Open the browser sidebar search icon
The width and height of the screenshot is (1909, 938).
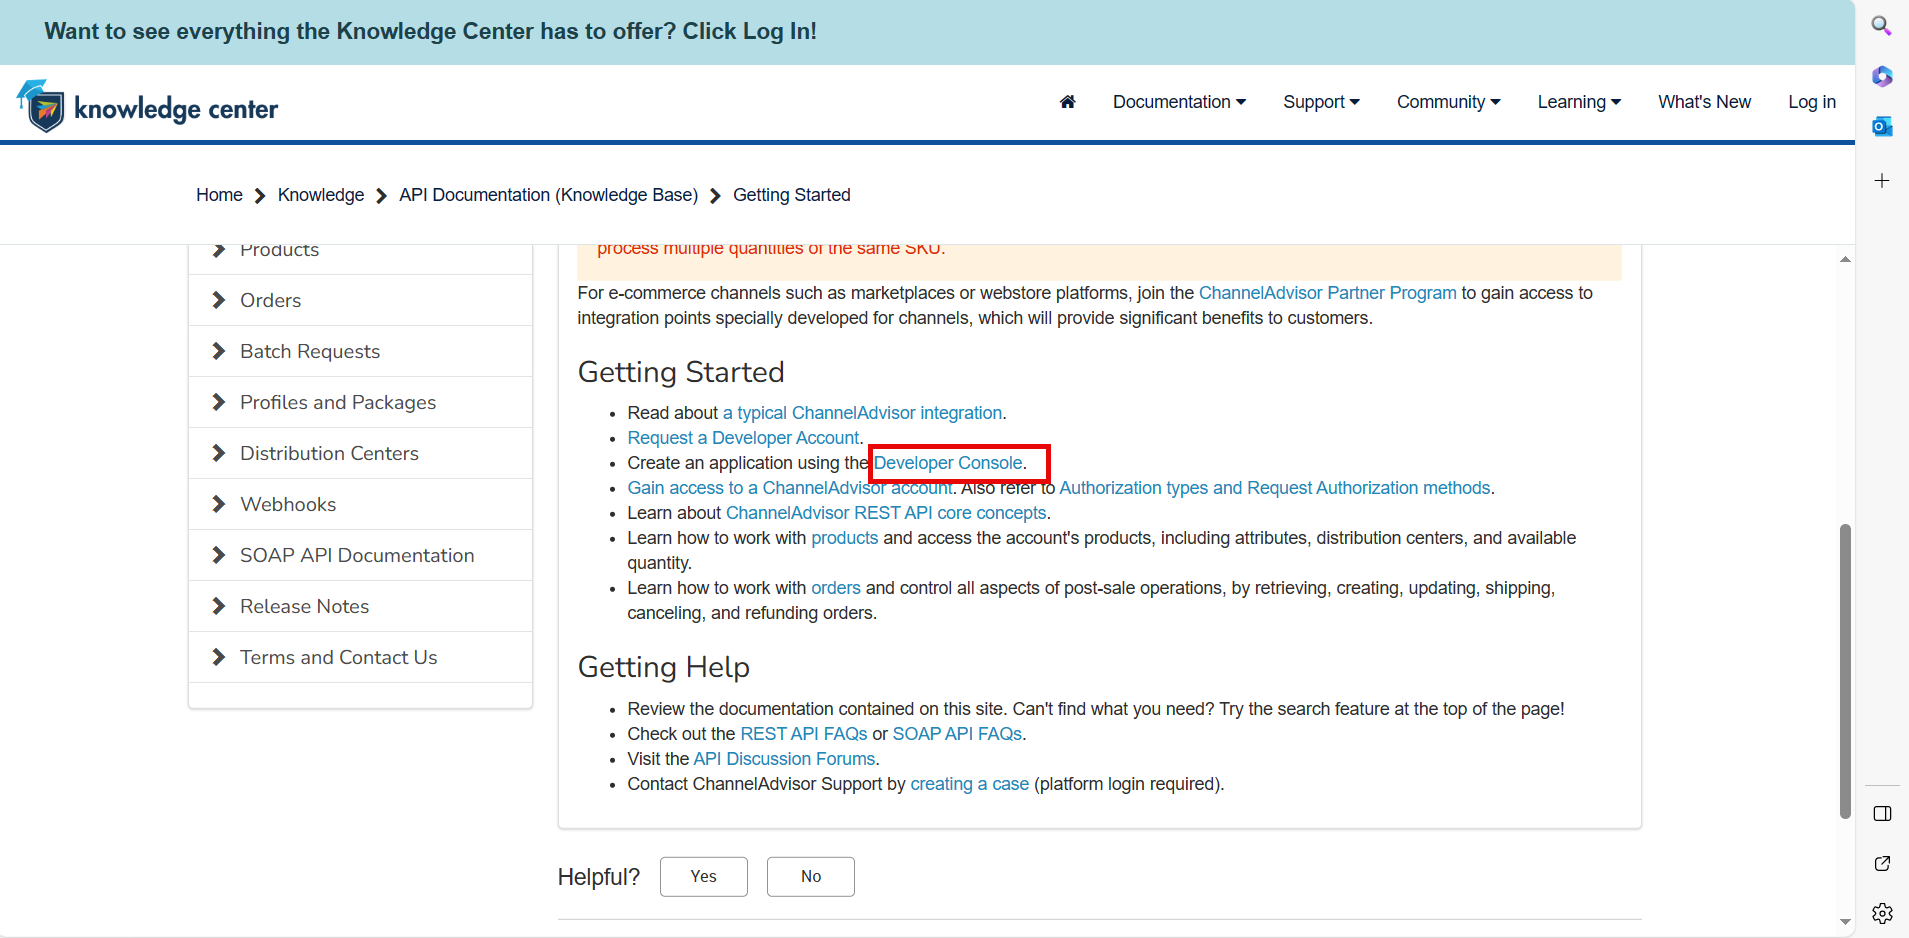tap(1881, 25)
